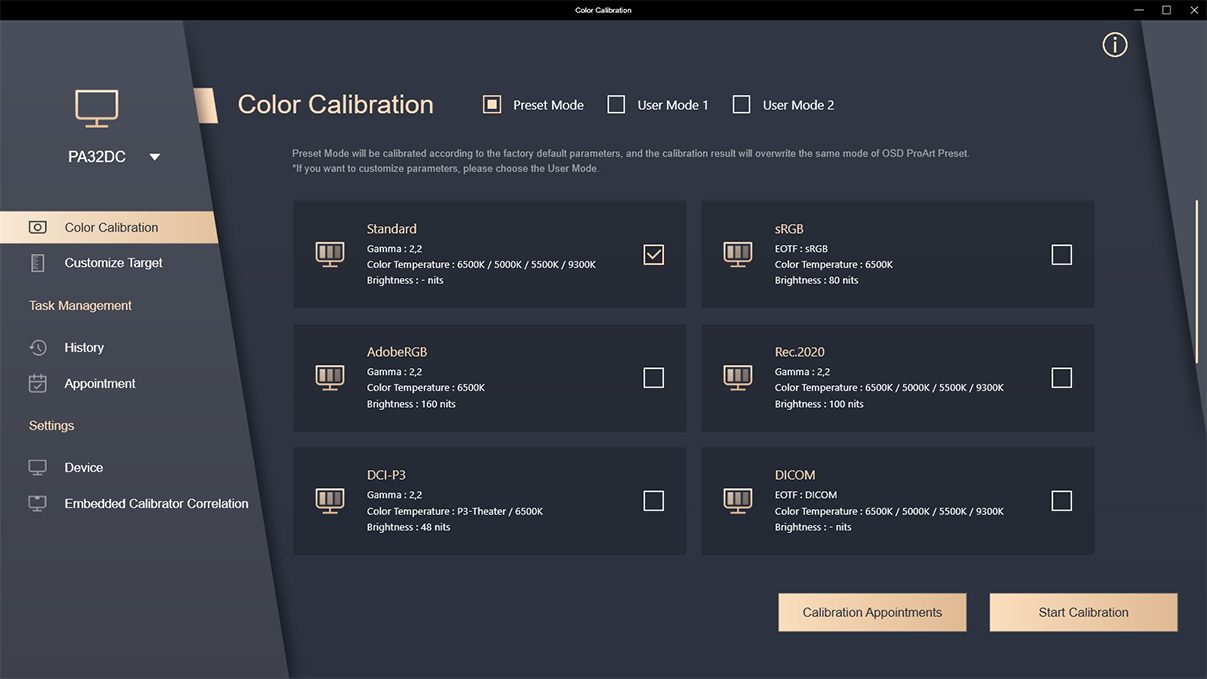Check the DCI-P3 preset checkbox
Screen dimensions: 1207x679
[653, 501]
